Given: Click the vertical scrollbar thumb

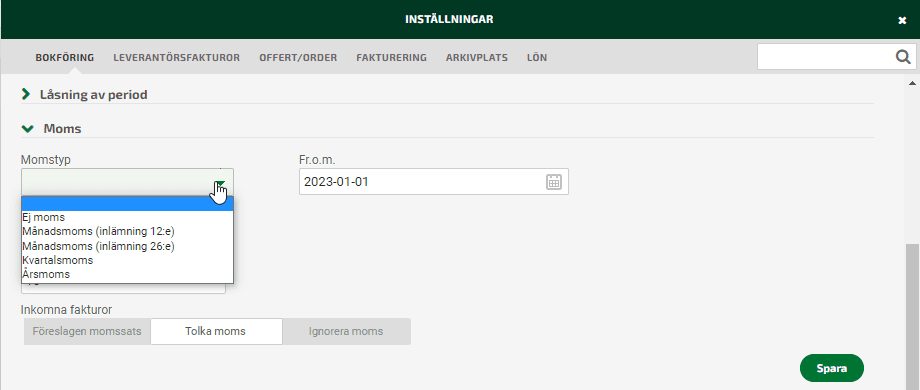Looking at the screenshot, I should (x=912, y=317).
